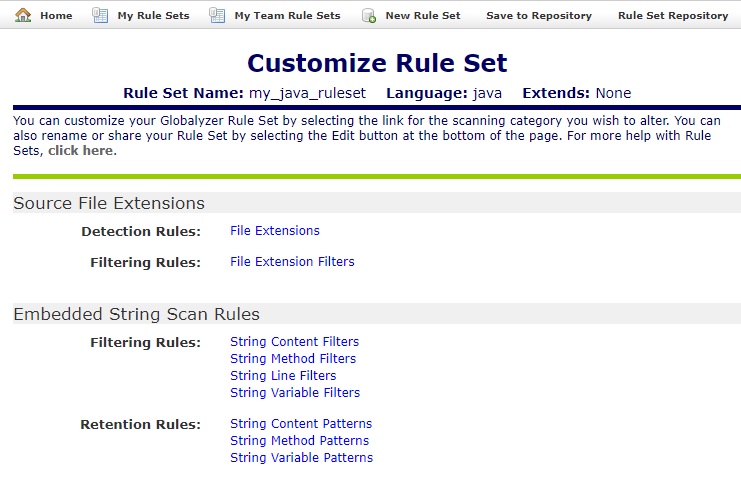Open String Variable Patterns

tap(301, 458)
